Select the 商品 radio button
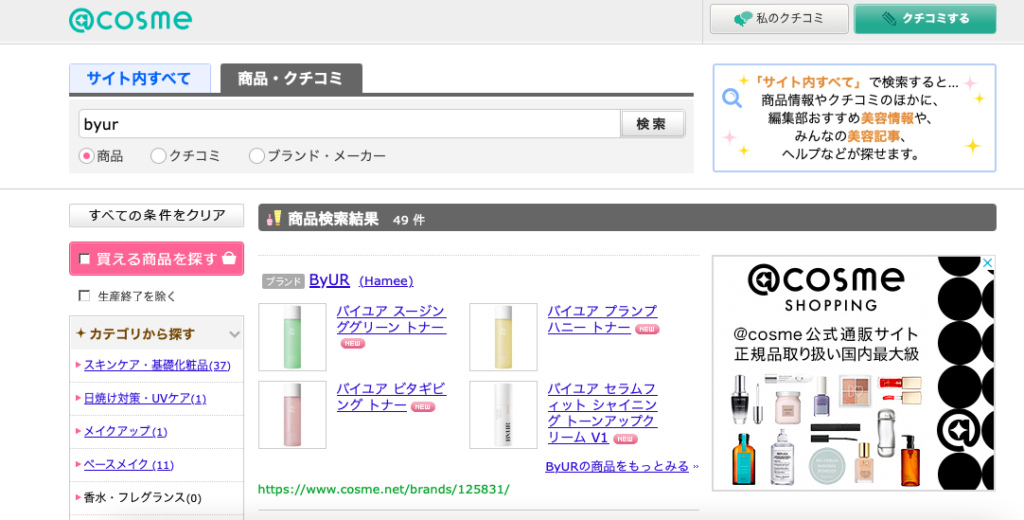Viewport: 1024px width, 520px height. (86, 156)
